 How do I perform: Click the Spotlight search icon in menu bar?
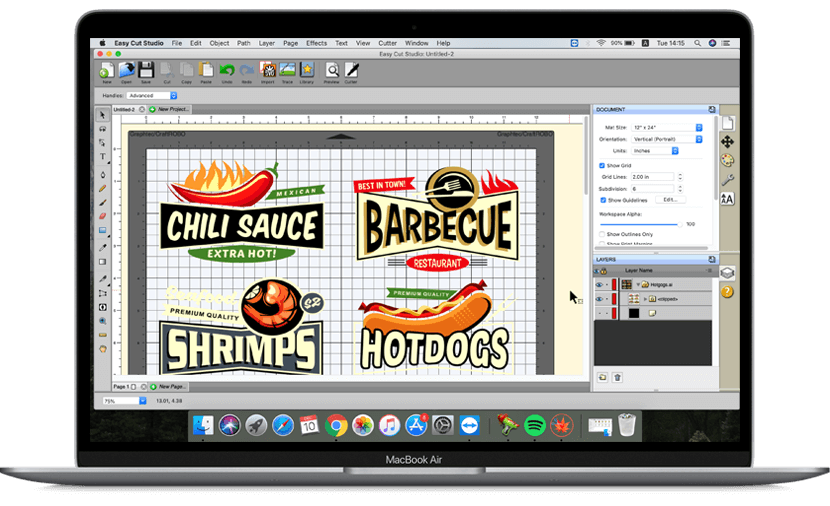coord(698,43)
